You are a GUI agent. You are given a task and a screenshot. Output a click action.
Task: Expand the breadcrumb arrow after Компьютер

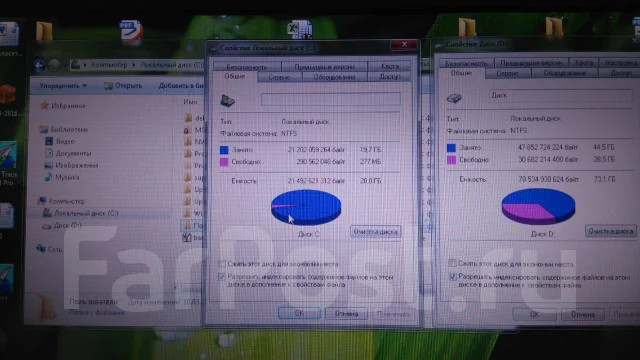(x=134, y=65)
